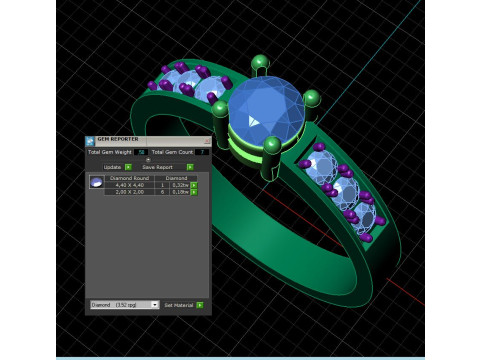Image resolution: width=480 pixels, height=360 pixels.
Task: Click the Update button label
Action: pos(112,167)
